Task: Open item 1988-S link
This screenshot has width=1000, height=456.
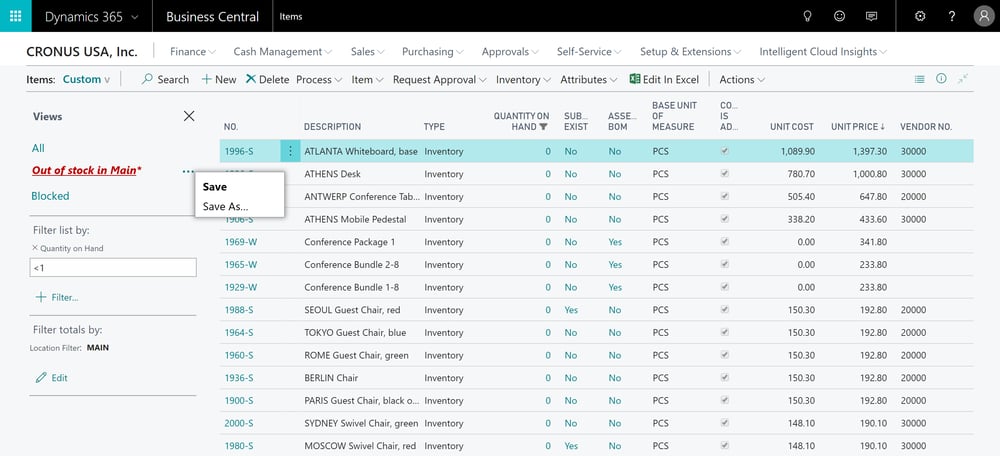Action: 239,310
